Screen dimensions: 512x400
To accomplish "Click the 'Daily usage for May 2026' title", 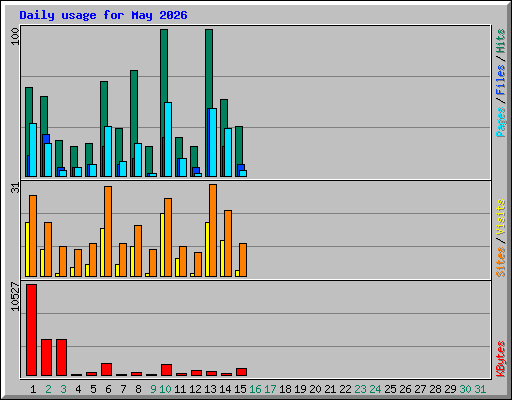I will point(103,16).
